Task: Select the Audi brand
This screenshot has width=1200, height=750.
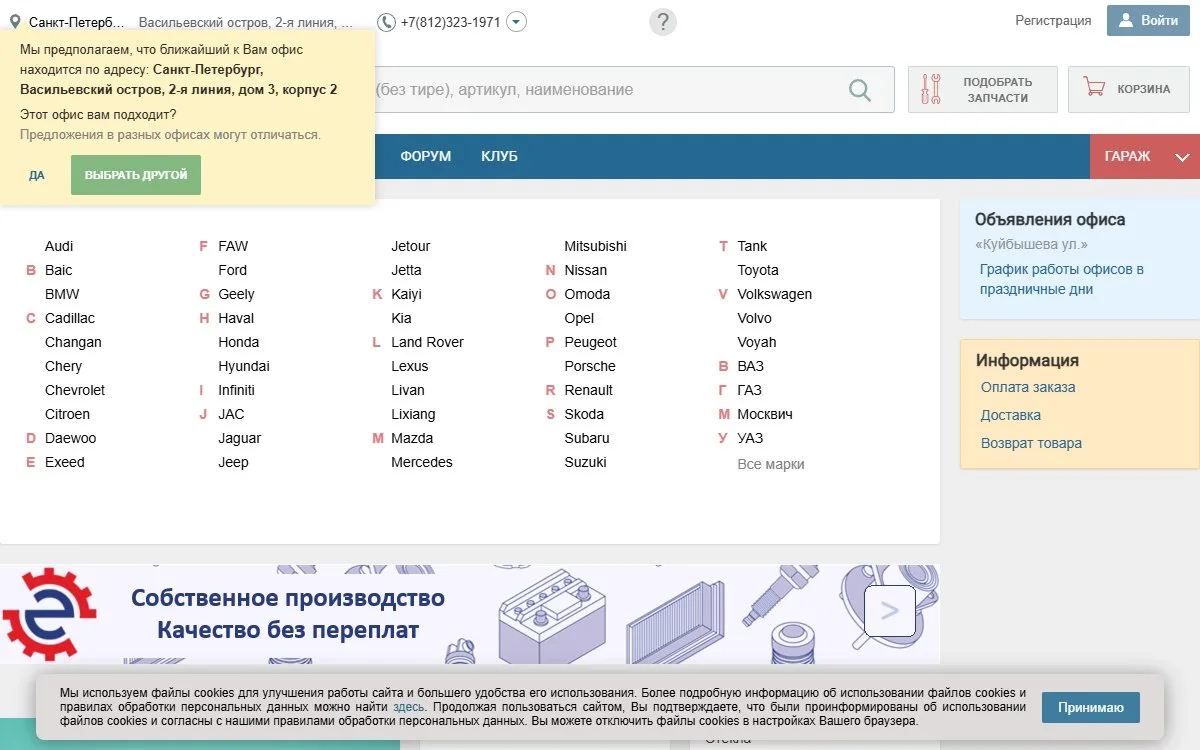Action: tap(59, 246)
